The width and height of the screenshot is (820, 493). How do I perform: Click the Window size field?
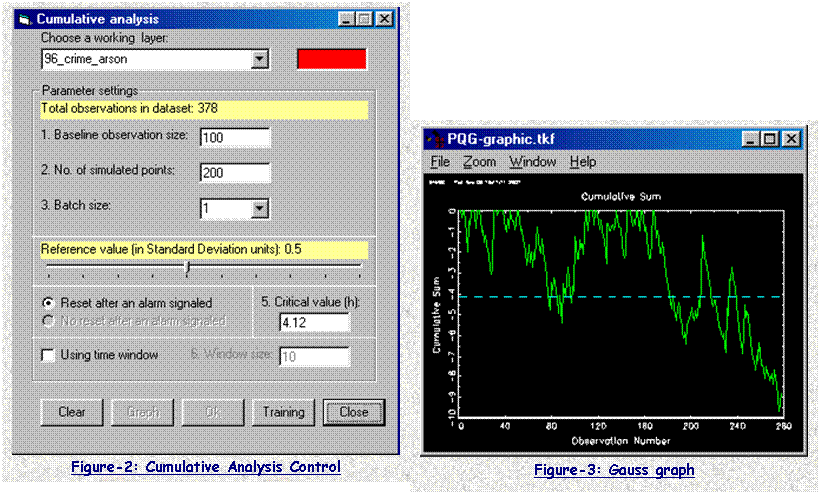314,357
